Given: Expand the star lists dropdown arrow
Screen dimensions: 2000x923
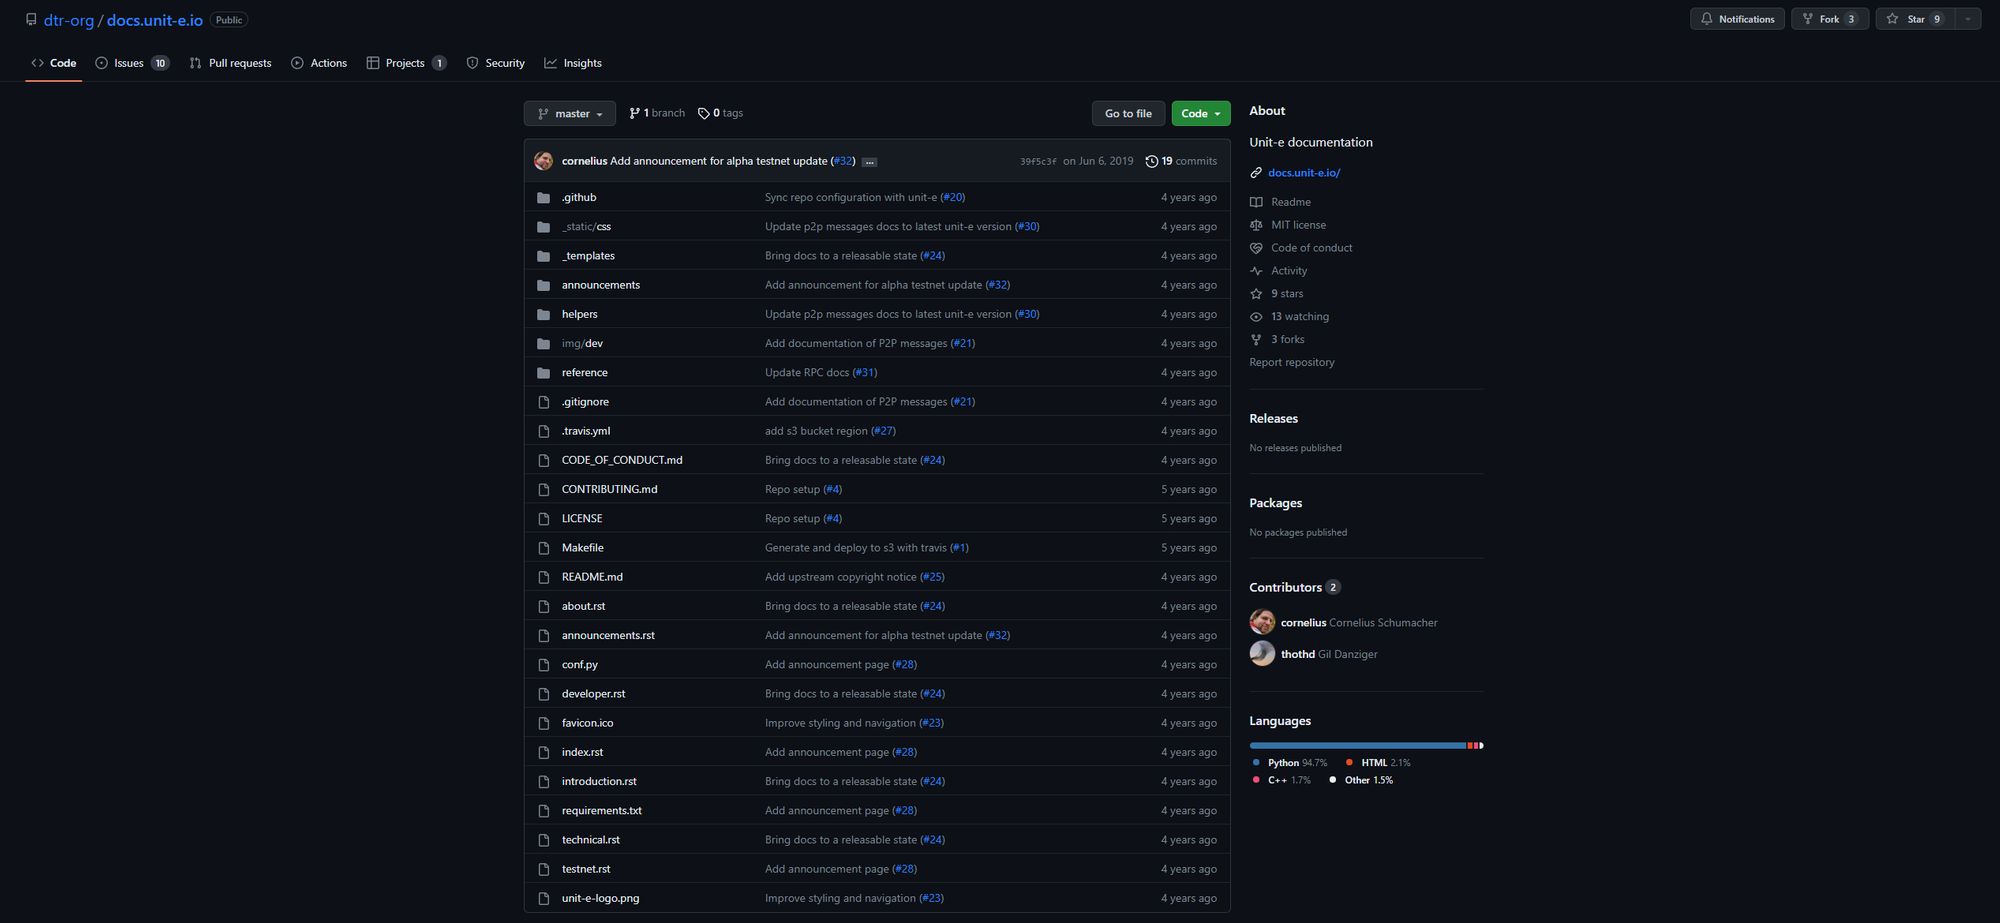Looking at the screenshot, I should pyautogui.click(x=1967, y=19).
